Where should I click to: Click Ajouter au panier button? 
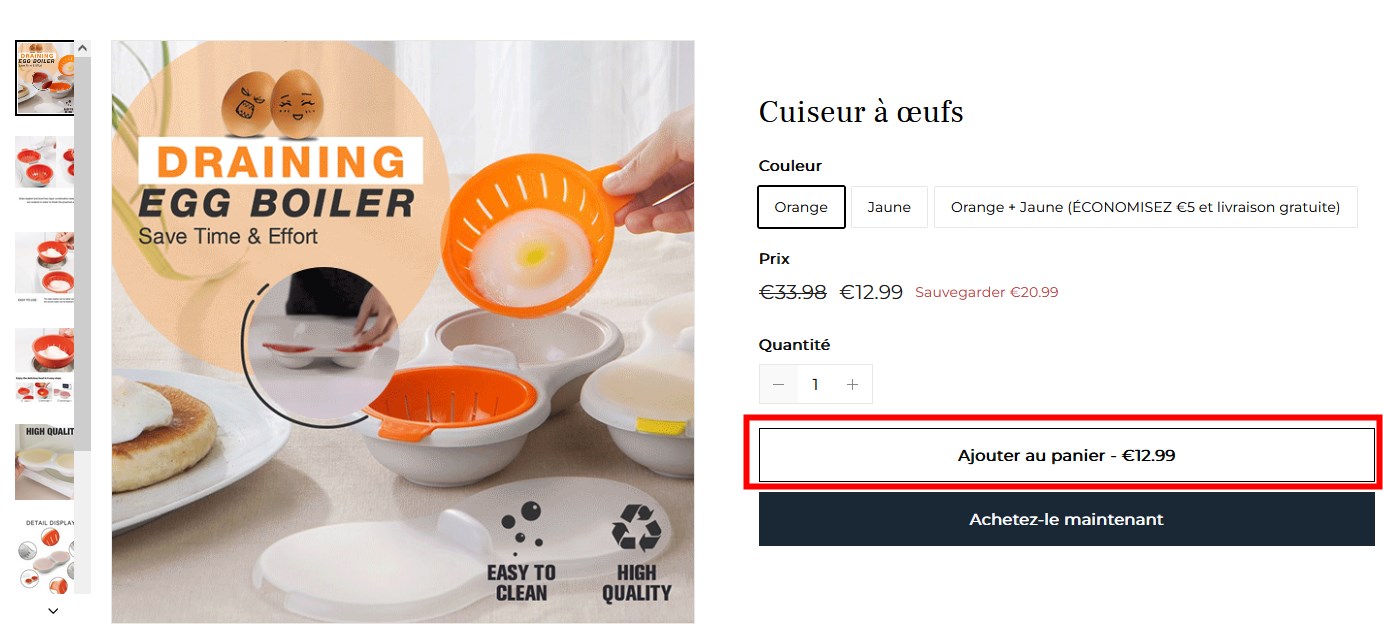1066,455
